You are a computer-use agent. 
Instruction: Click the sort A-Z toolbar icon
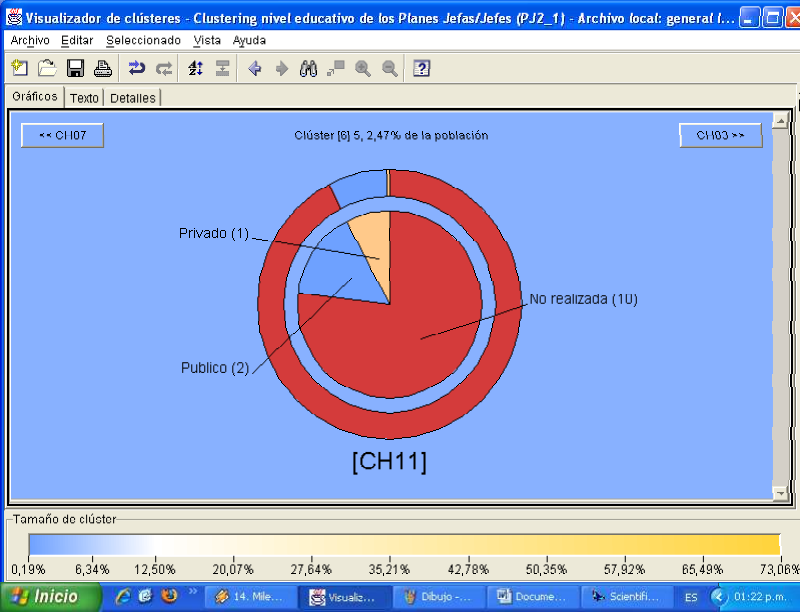coord(196,68)
